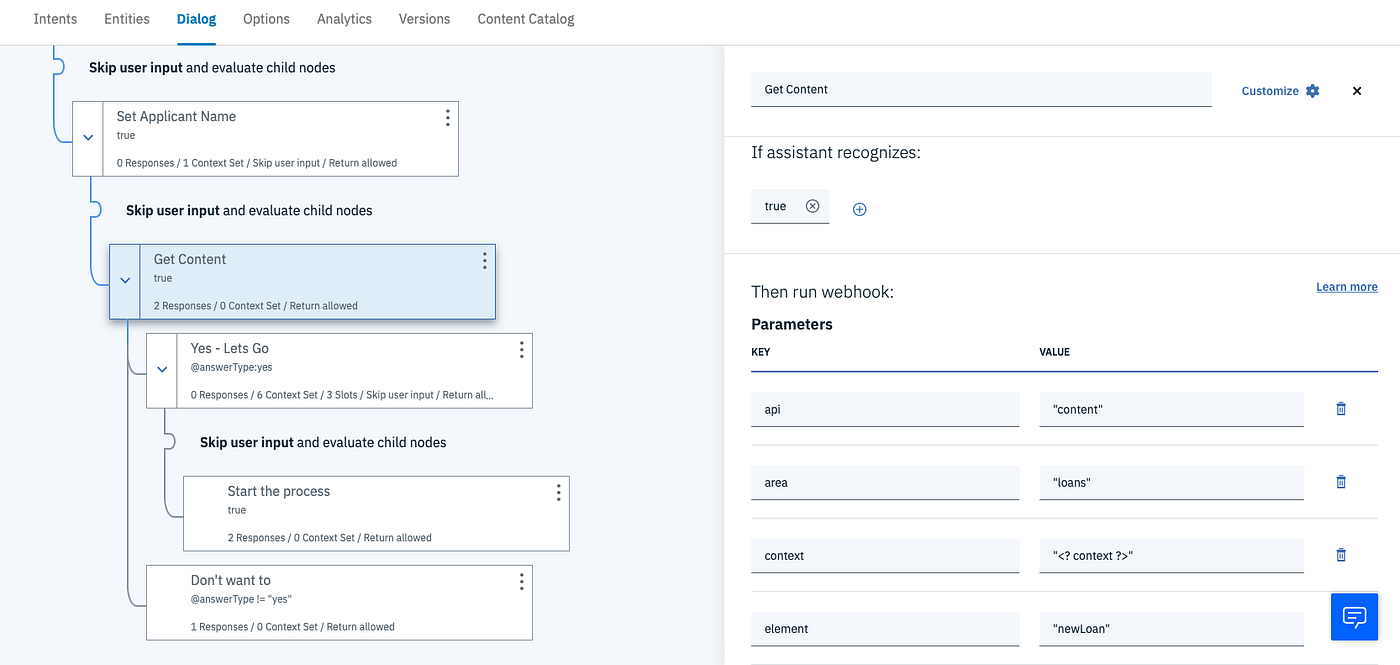Click the Customize label text
This screenshot has height=665, width=1400.
[x=1269, y=90]
